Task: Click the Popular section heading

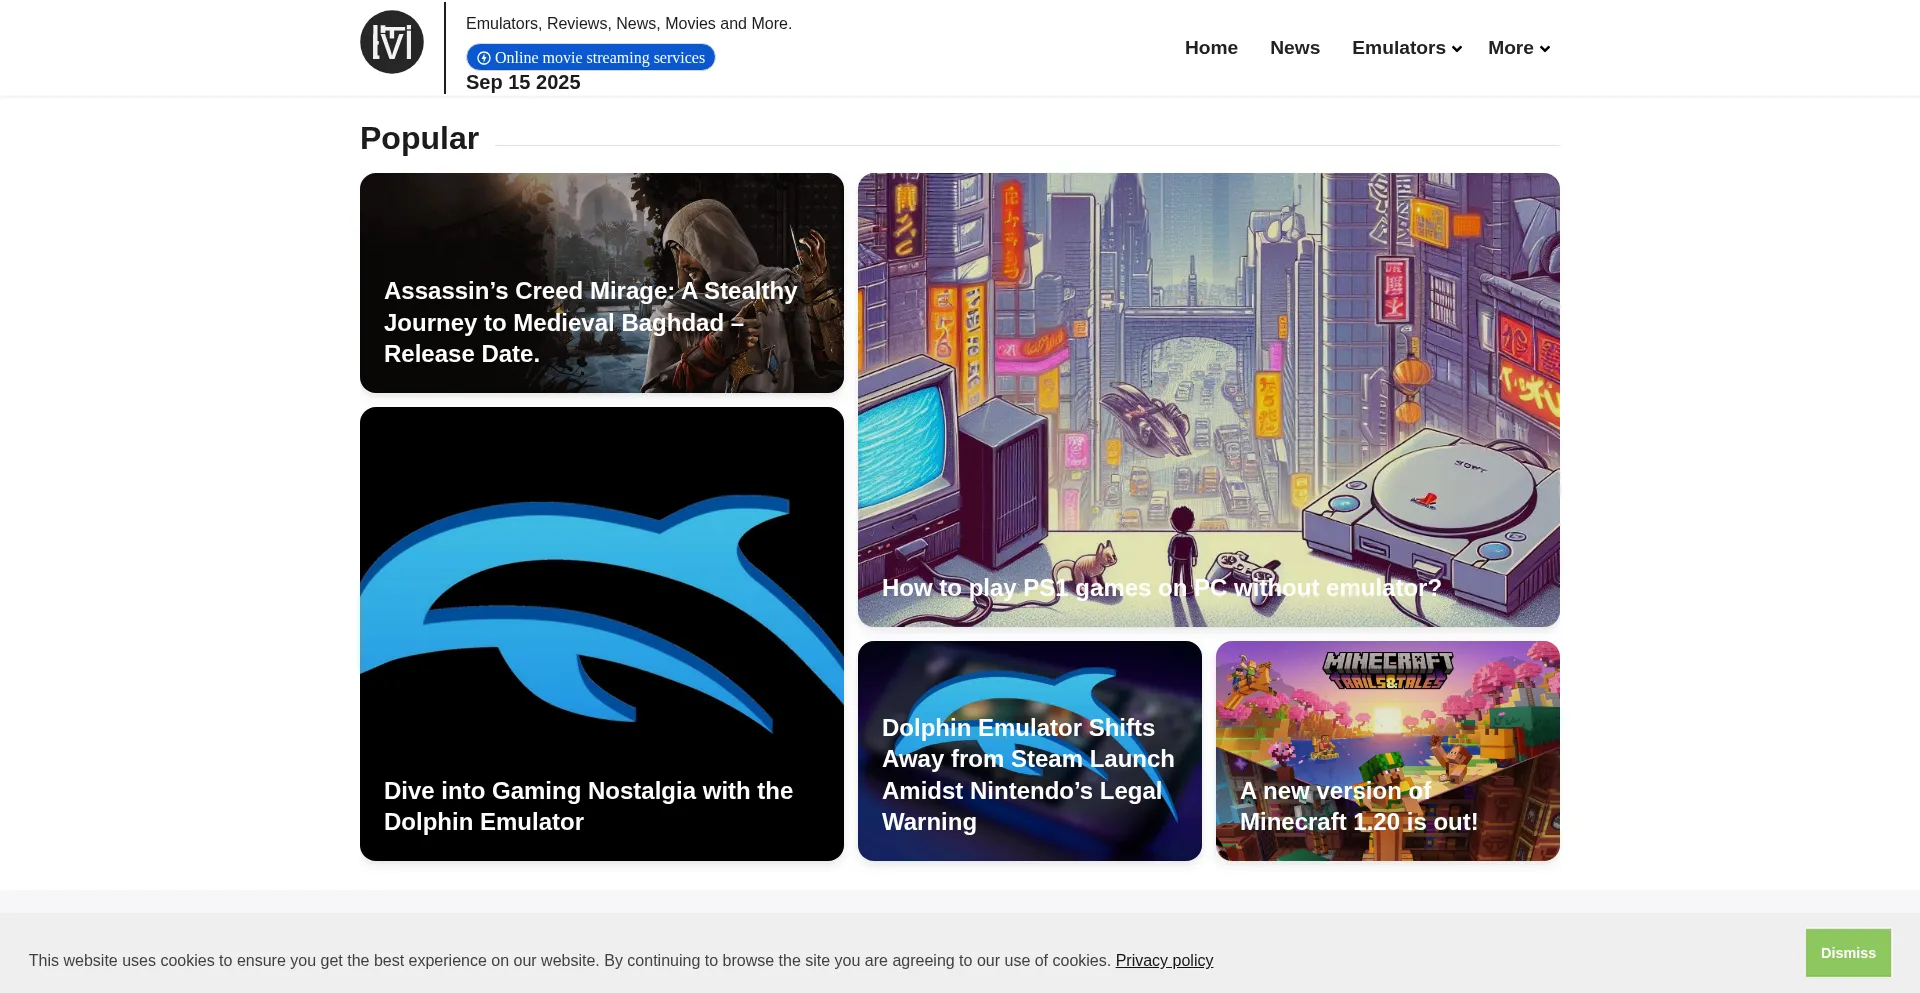Action: point(419,138)
